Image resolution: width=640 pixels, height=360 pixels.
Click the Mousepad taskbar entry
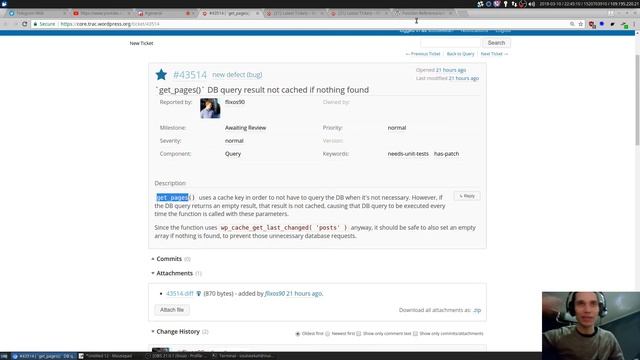tap(109, 356)
